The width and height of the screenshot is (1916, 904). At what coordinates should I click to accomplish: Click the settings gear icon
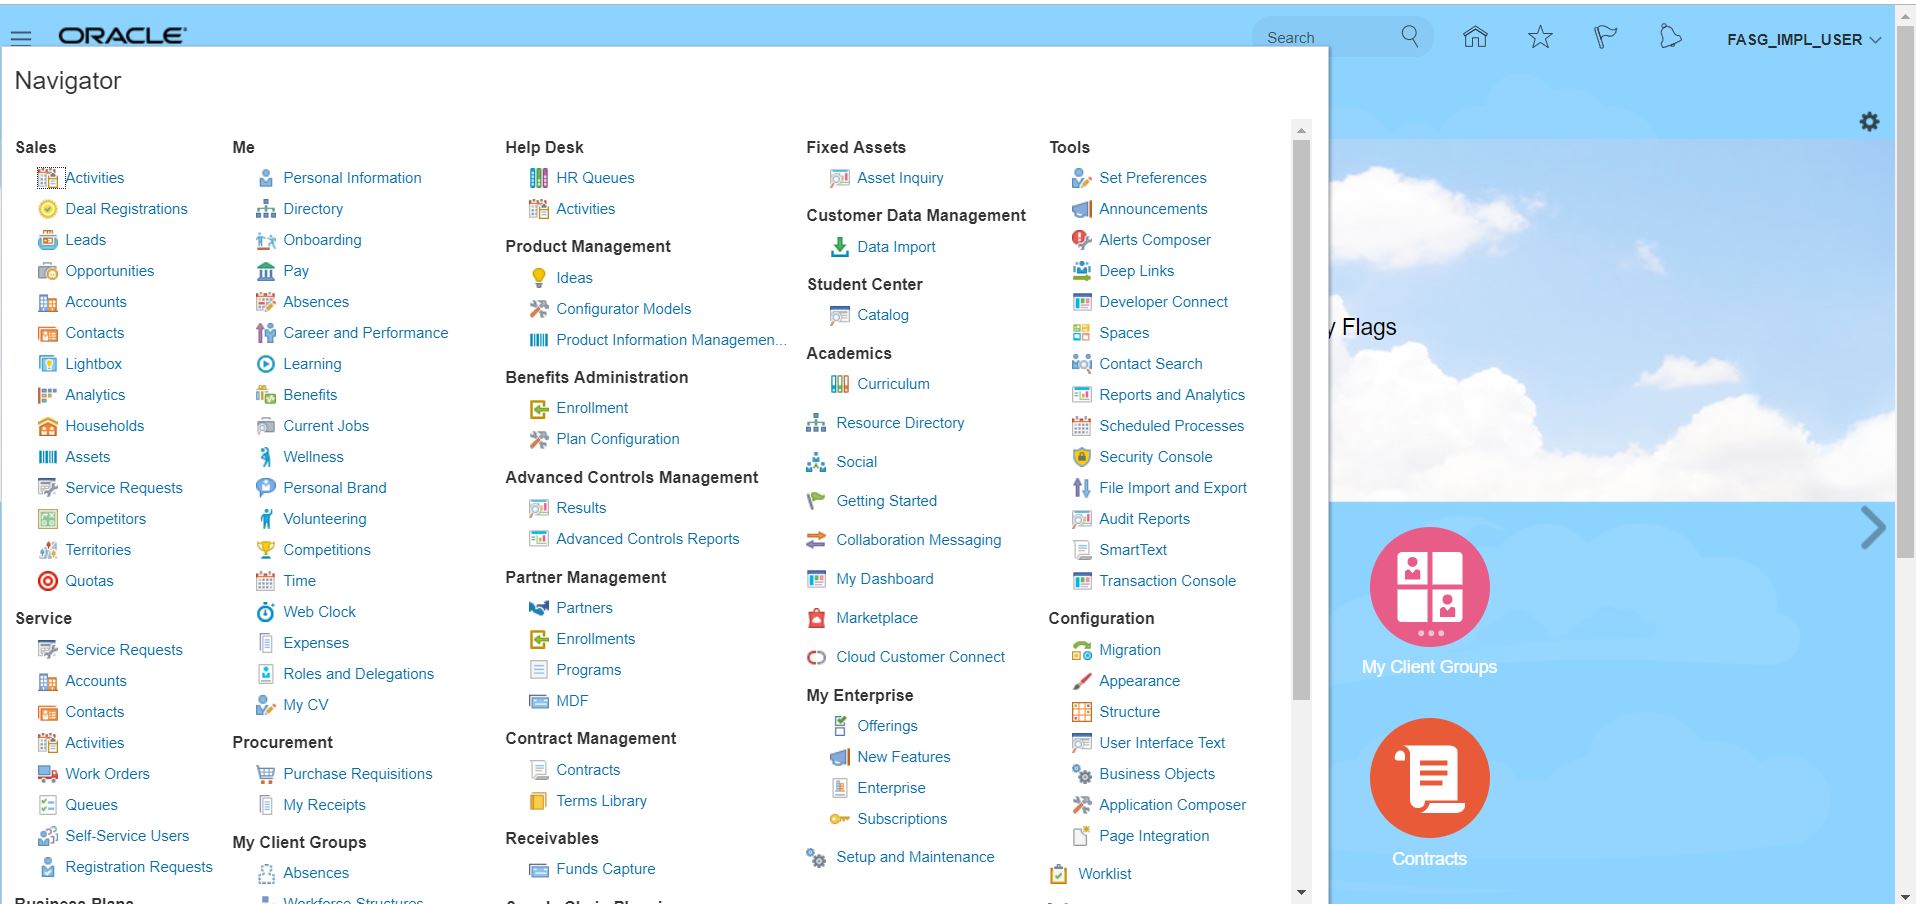[1869, 122]
